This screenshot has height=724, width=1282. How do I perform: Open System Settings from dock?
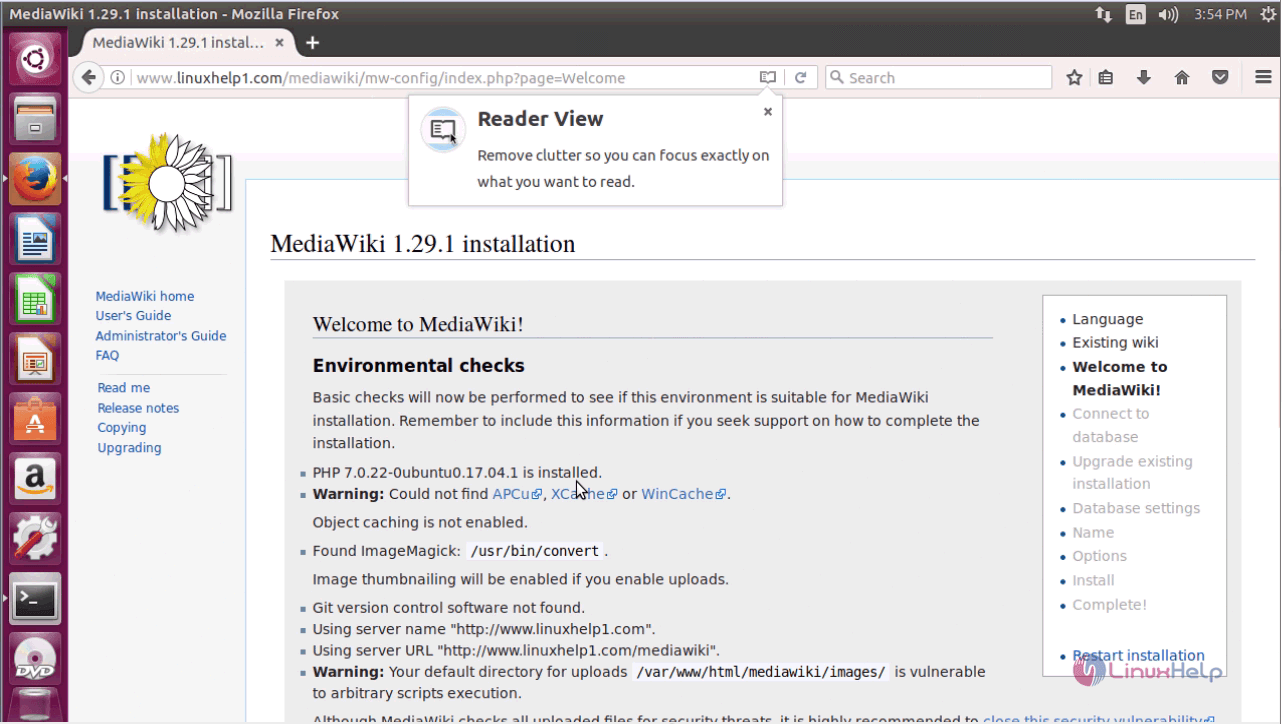(35, 538)
